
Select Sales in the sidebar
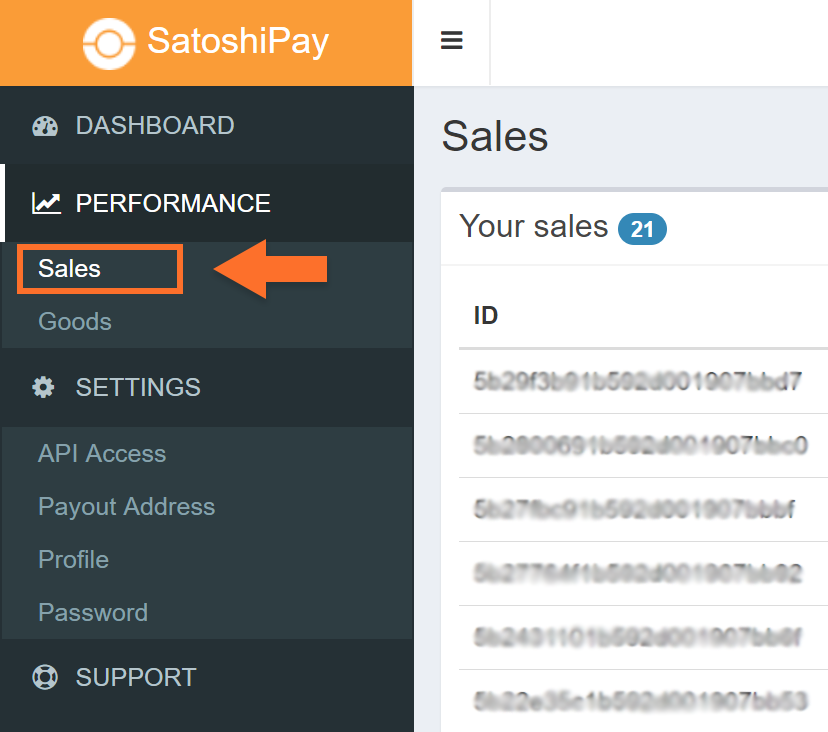pos(70,269)
